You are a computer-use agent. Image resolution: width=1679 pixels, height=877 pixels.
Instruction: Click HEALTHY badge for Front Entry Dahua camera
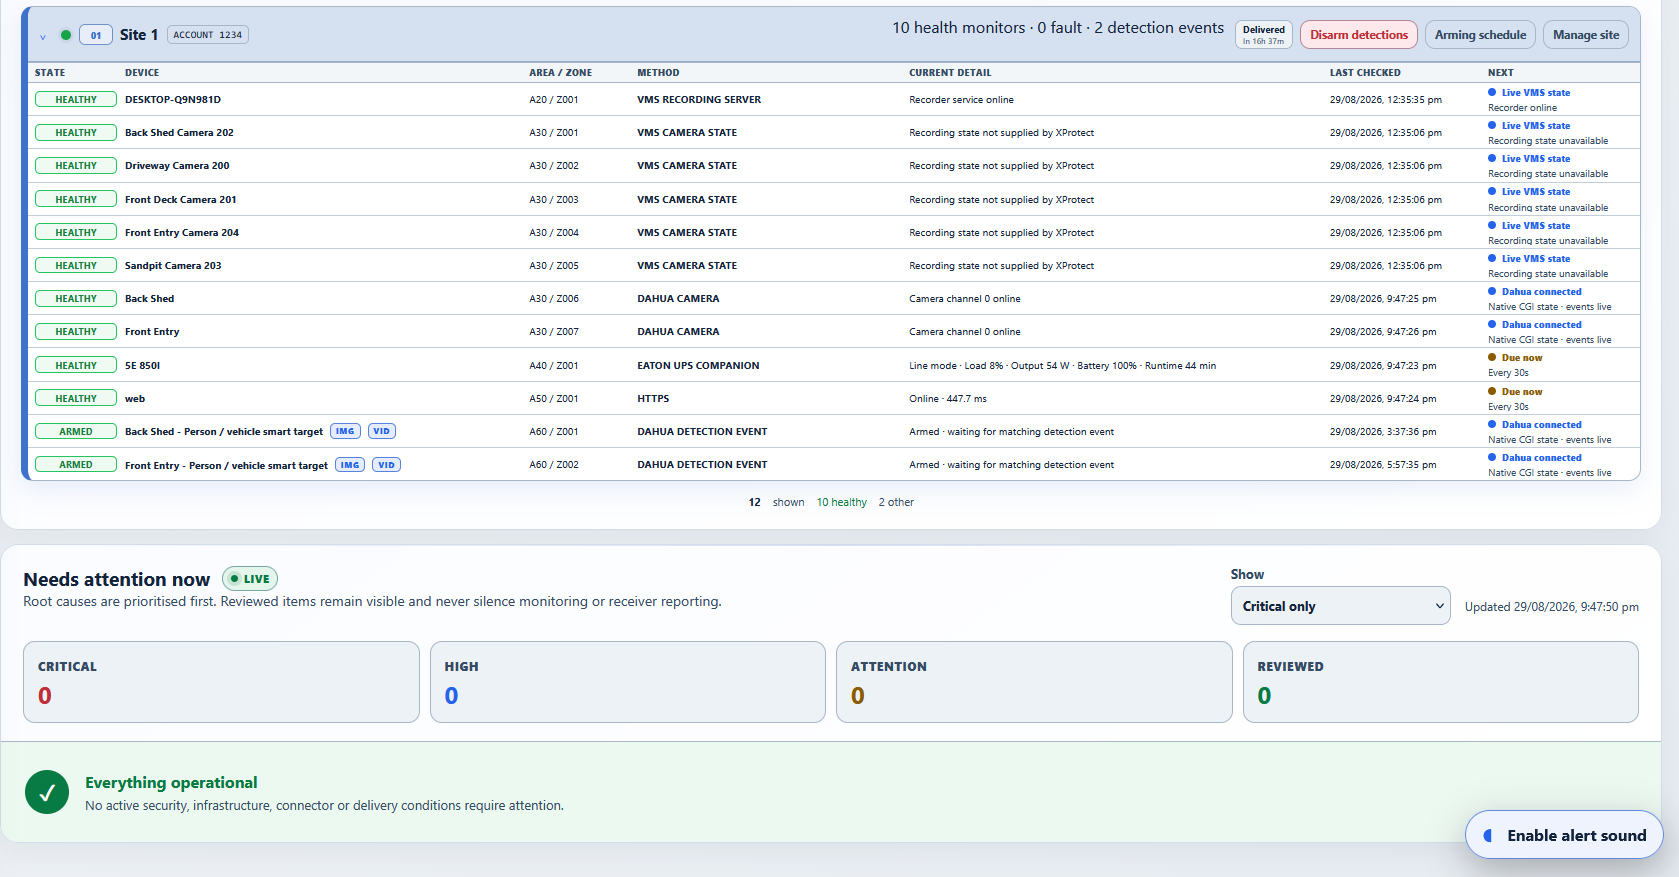point(76,331)
